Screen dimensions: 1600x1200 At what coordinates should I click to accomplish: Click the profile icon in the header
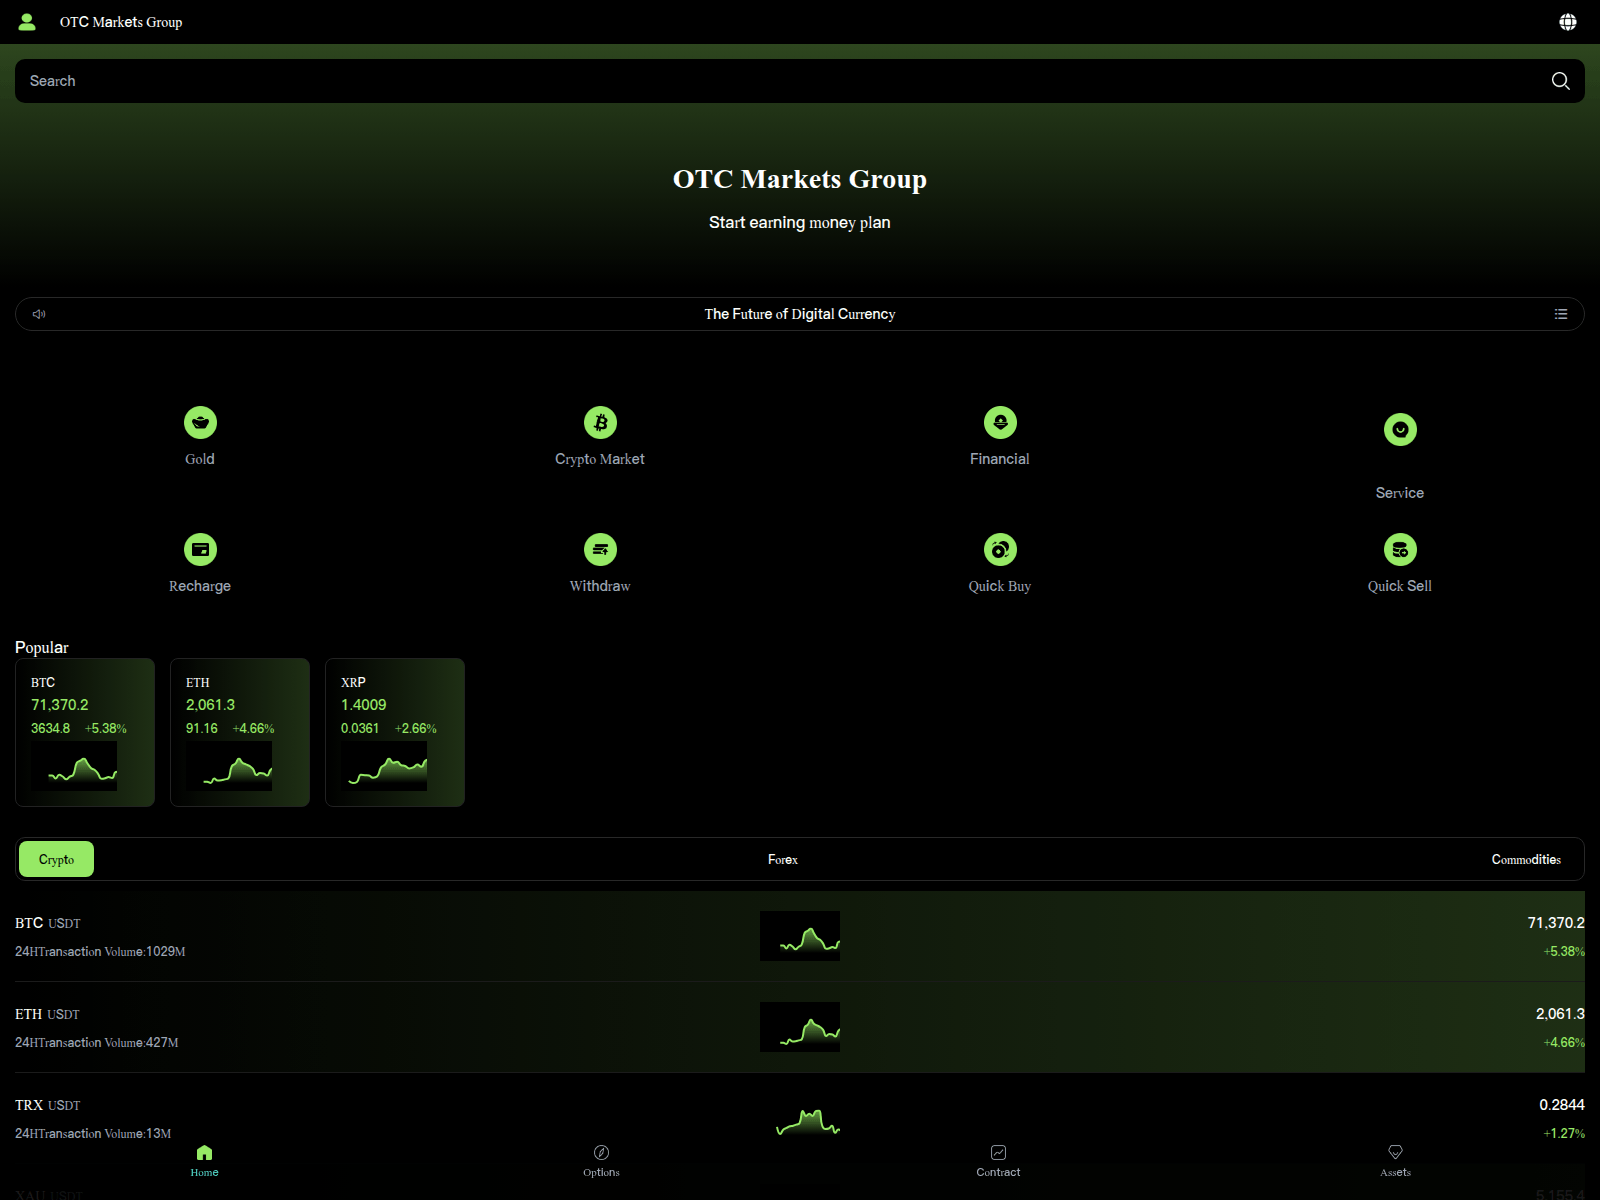pyautogui.click(x=27, y=21)
